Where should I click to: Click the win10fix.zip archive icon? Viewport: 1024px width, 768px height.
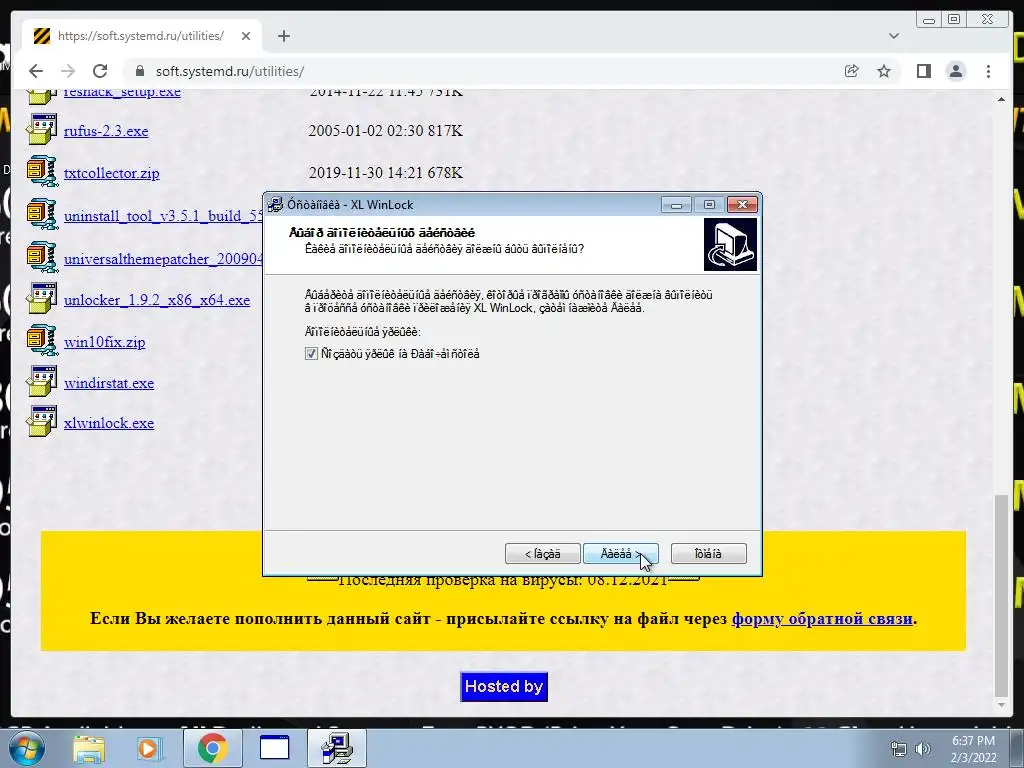(x=42, y=340)
